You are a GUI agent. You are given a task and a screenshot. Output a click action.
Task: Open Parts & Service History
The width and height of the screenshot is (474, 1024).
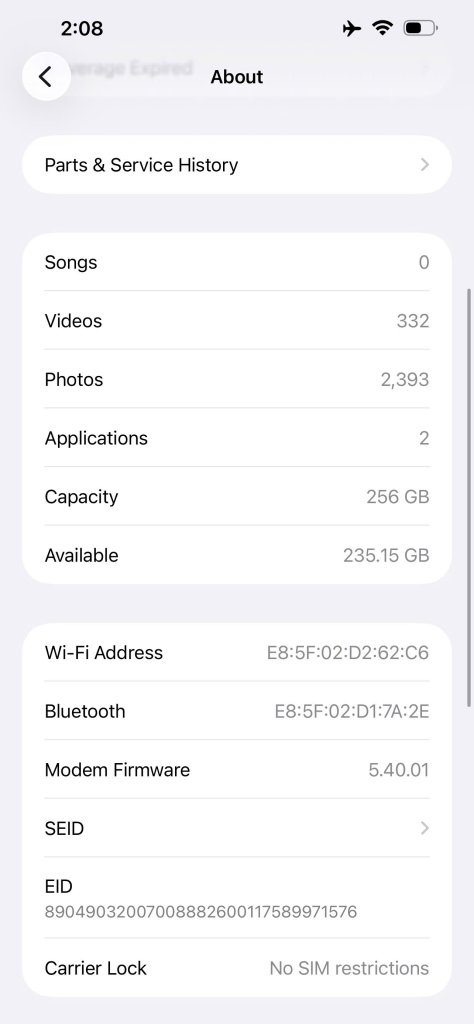237,165
